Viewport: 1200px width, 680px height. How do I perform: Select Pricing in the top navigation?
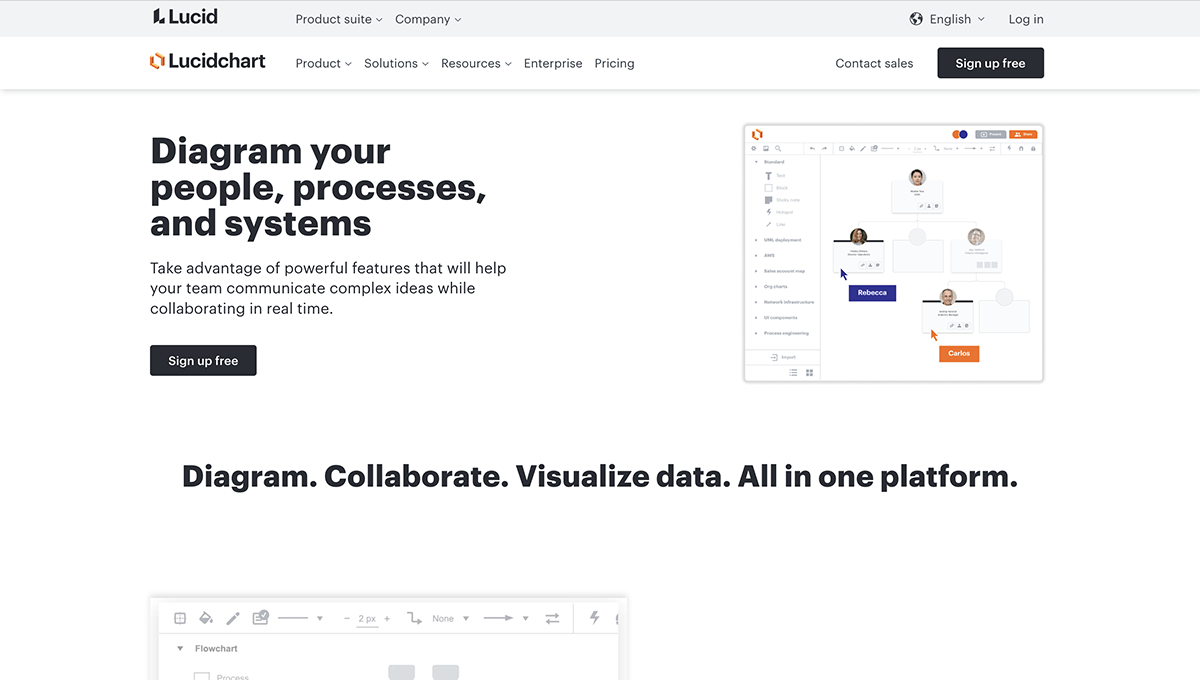pos(614,63)
